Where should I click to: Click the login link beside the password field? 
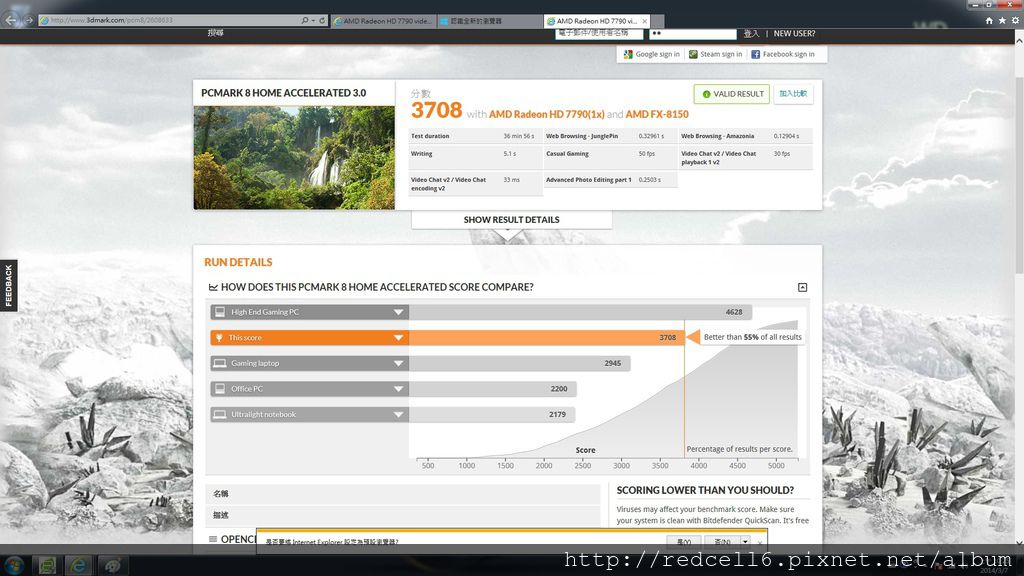coord(751,33)
